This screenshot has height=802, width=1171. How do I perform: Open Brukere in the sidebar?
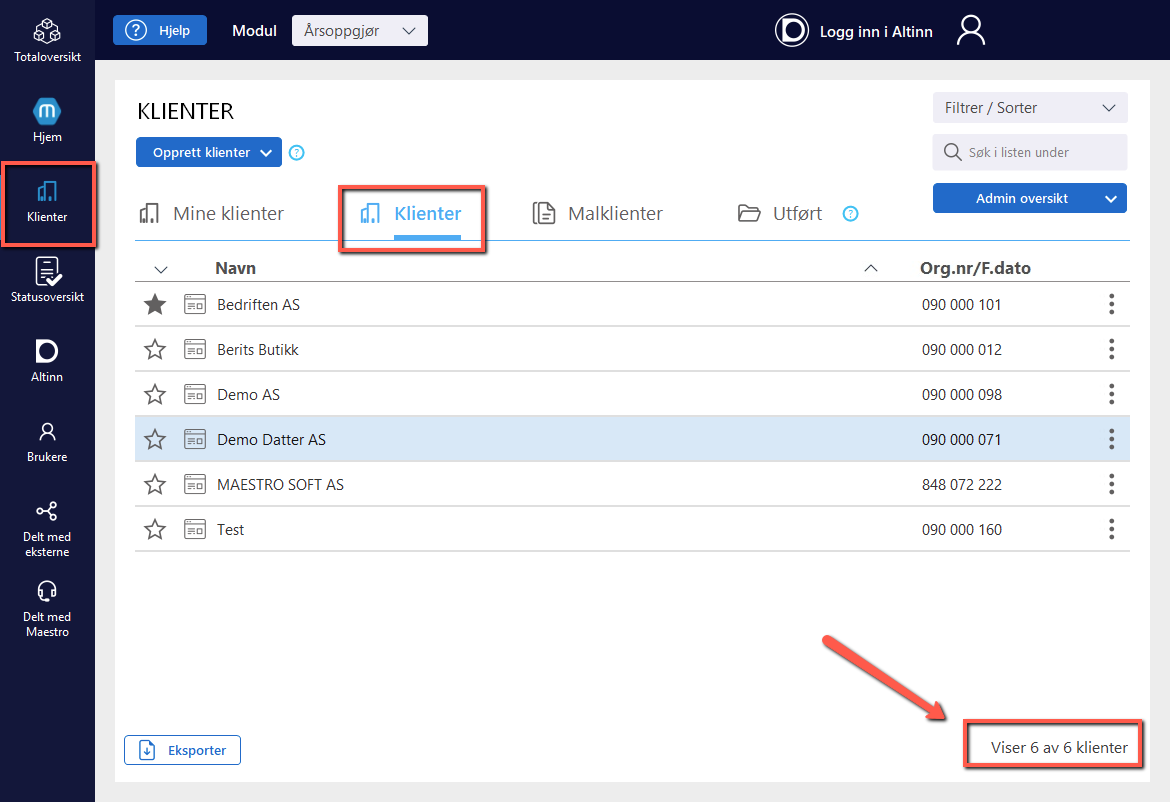47,442
